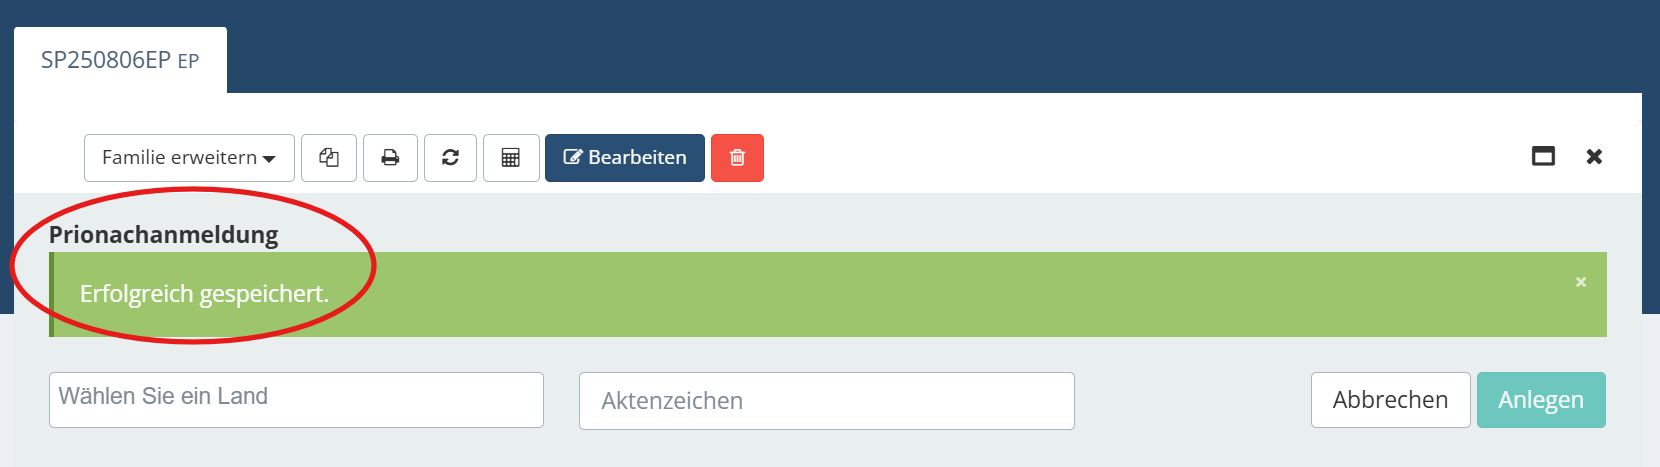Click the Bearbeiten edit button
The image size is (1660, 467).
coord(625,158)
